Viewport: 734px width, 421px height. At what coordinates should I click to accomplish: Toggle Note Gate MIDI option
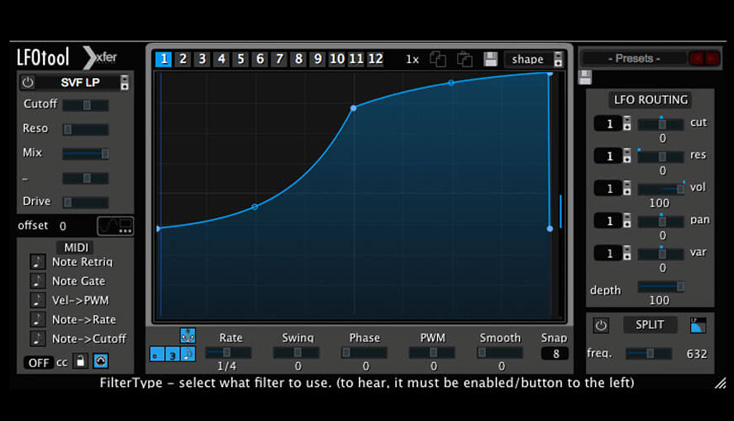tap(37, 281)
